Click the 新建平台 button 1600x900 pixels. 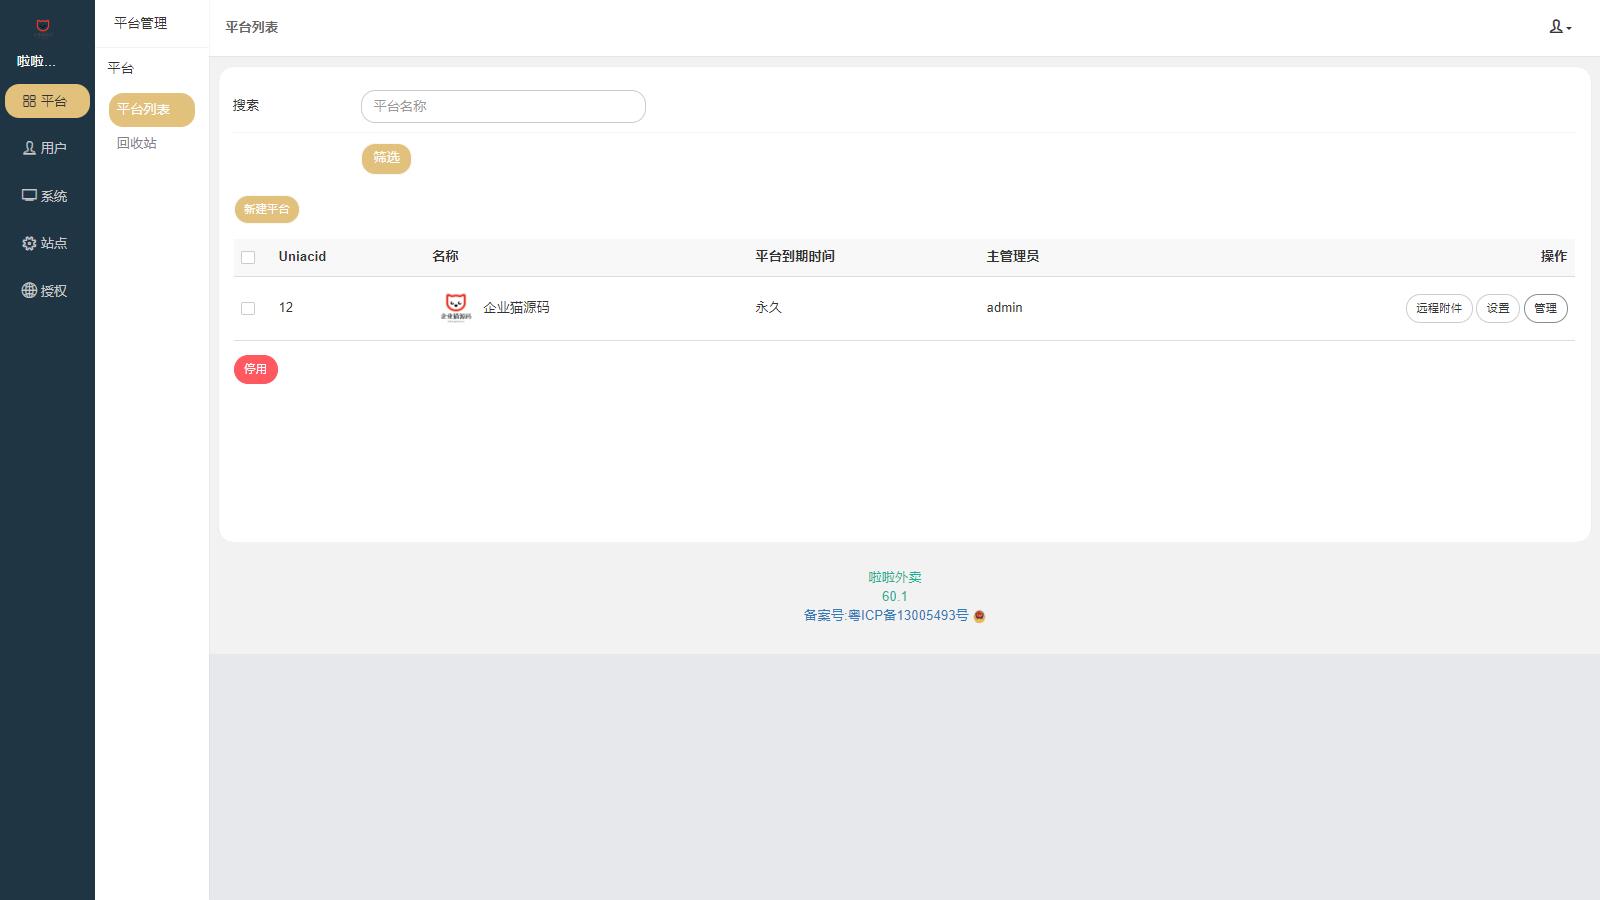(x=266, y=209)
